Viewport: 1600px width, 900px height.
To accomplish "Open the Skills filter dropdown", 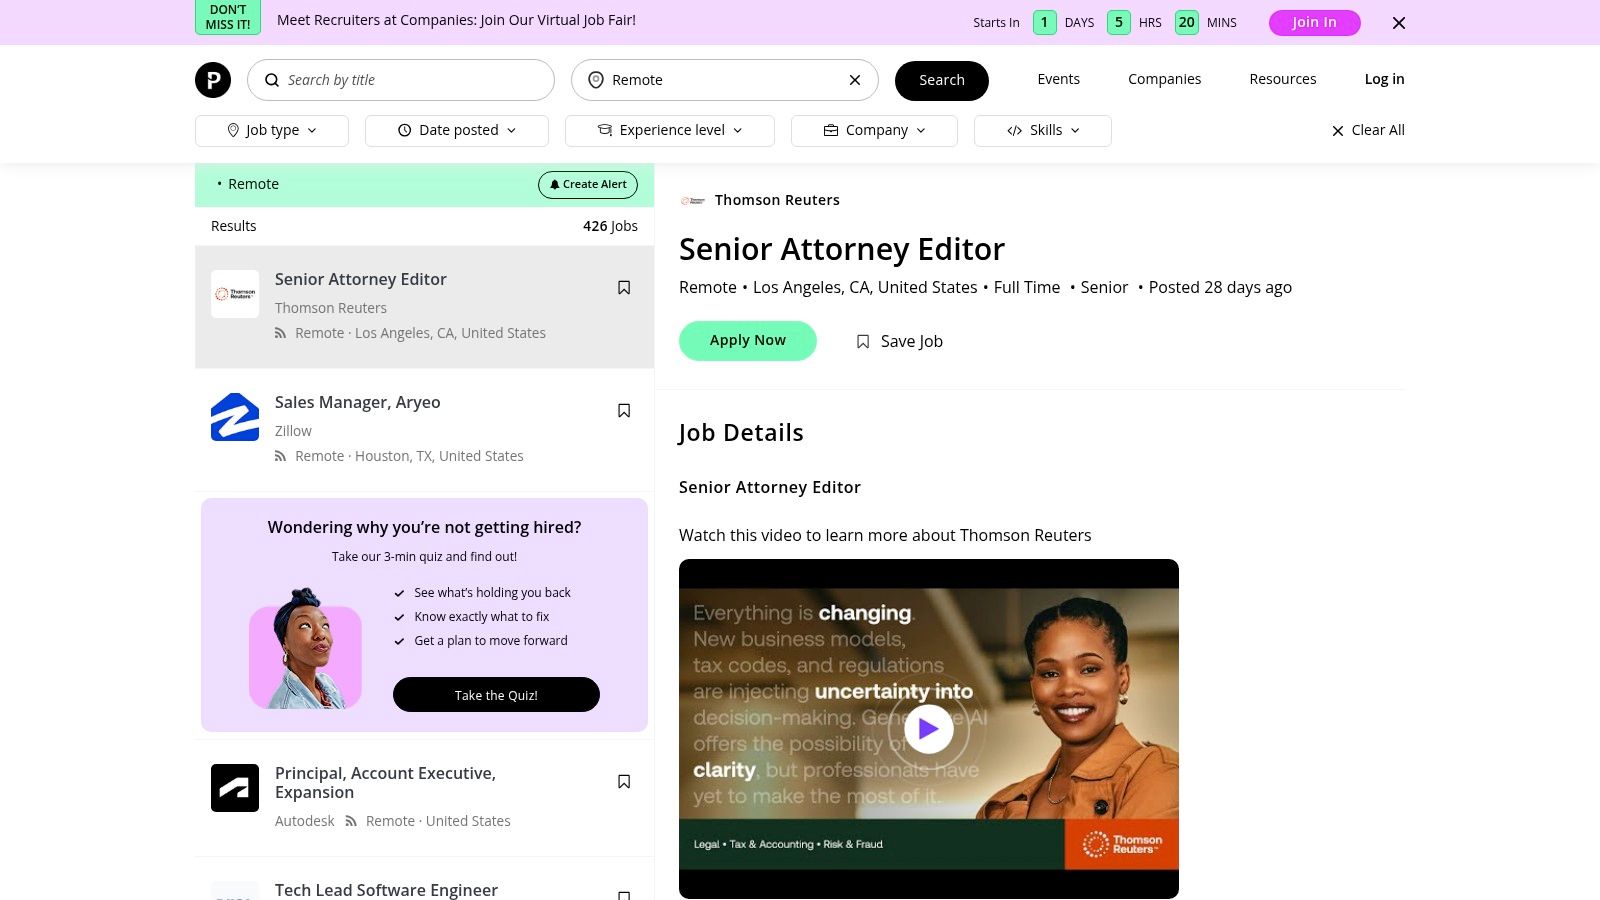I will (1043, 131).
